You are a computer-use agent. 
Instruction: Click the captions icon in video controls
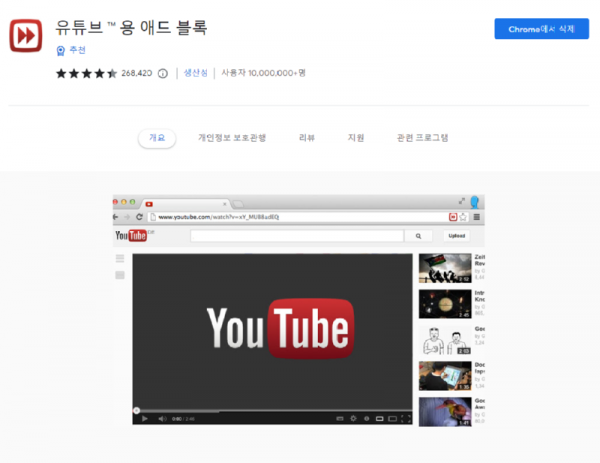click(340, 419)
